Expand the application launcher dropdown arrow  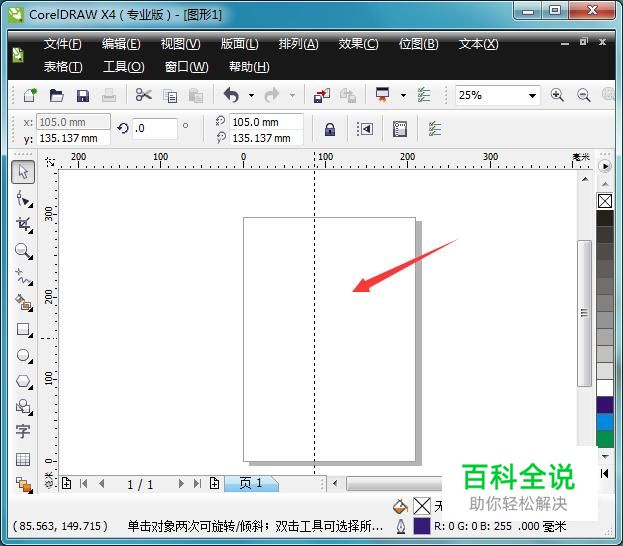[403, 95]
